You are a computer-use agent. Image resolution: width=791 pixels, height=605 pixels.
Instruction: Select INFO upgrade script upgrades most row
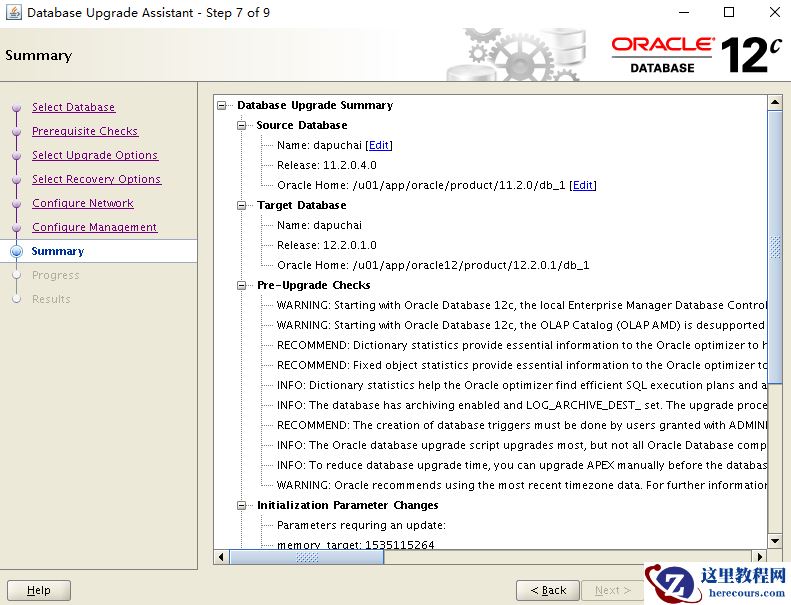click(522, 445)
